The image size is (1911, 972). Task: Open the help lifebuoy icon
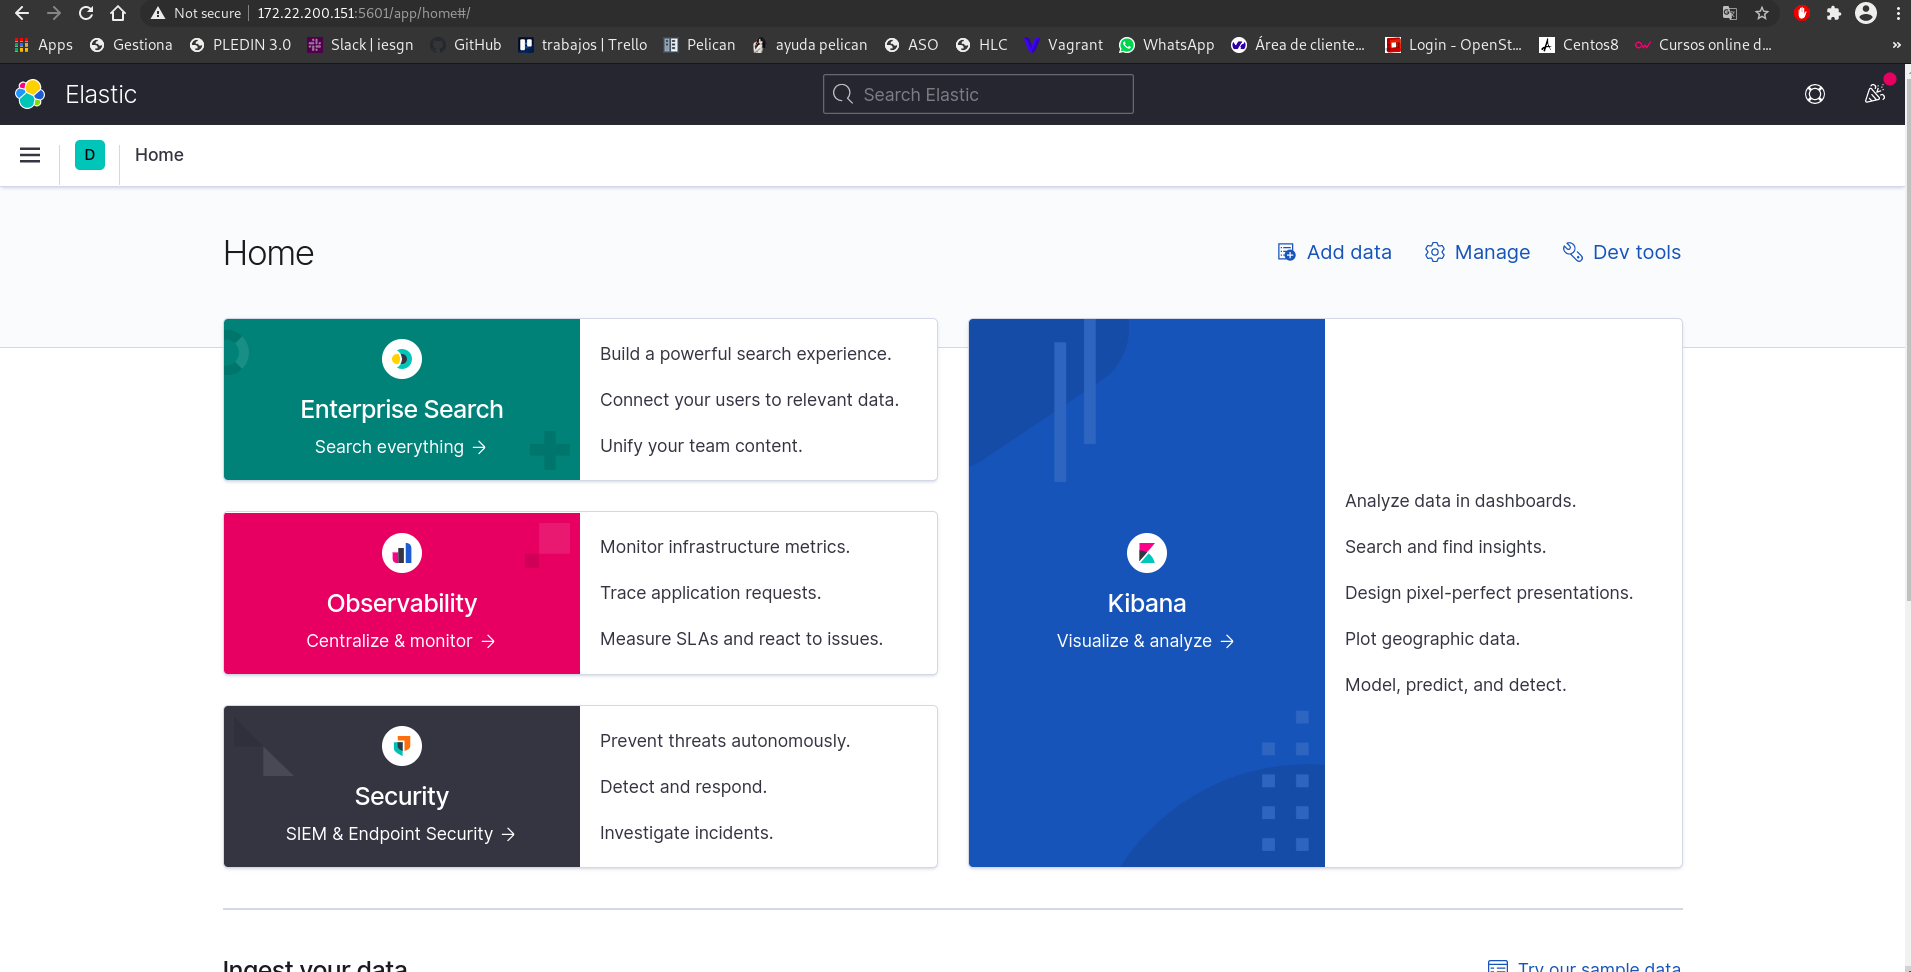pyautogui.click(x=1815, y=93)
